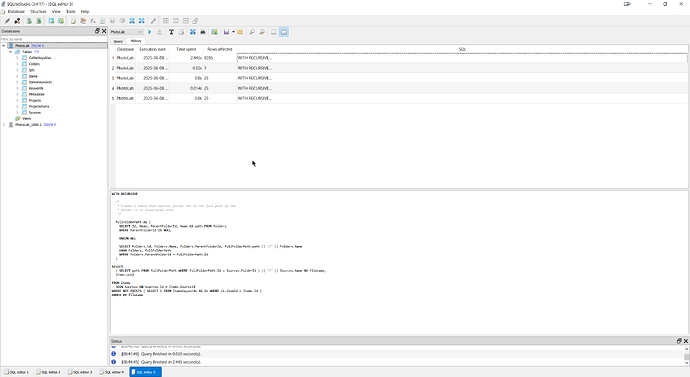Open the Database menu
Image resolution: width=690 pixels, height=377 pixels.
tap(16, 11)
